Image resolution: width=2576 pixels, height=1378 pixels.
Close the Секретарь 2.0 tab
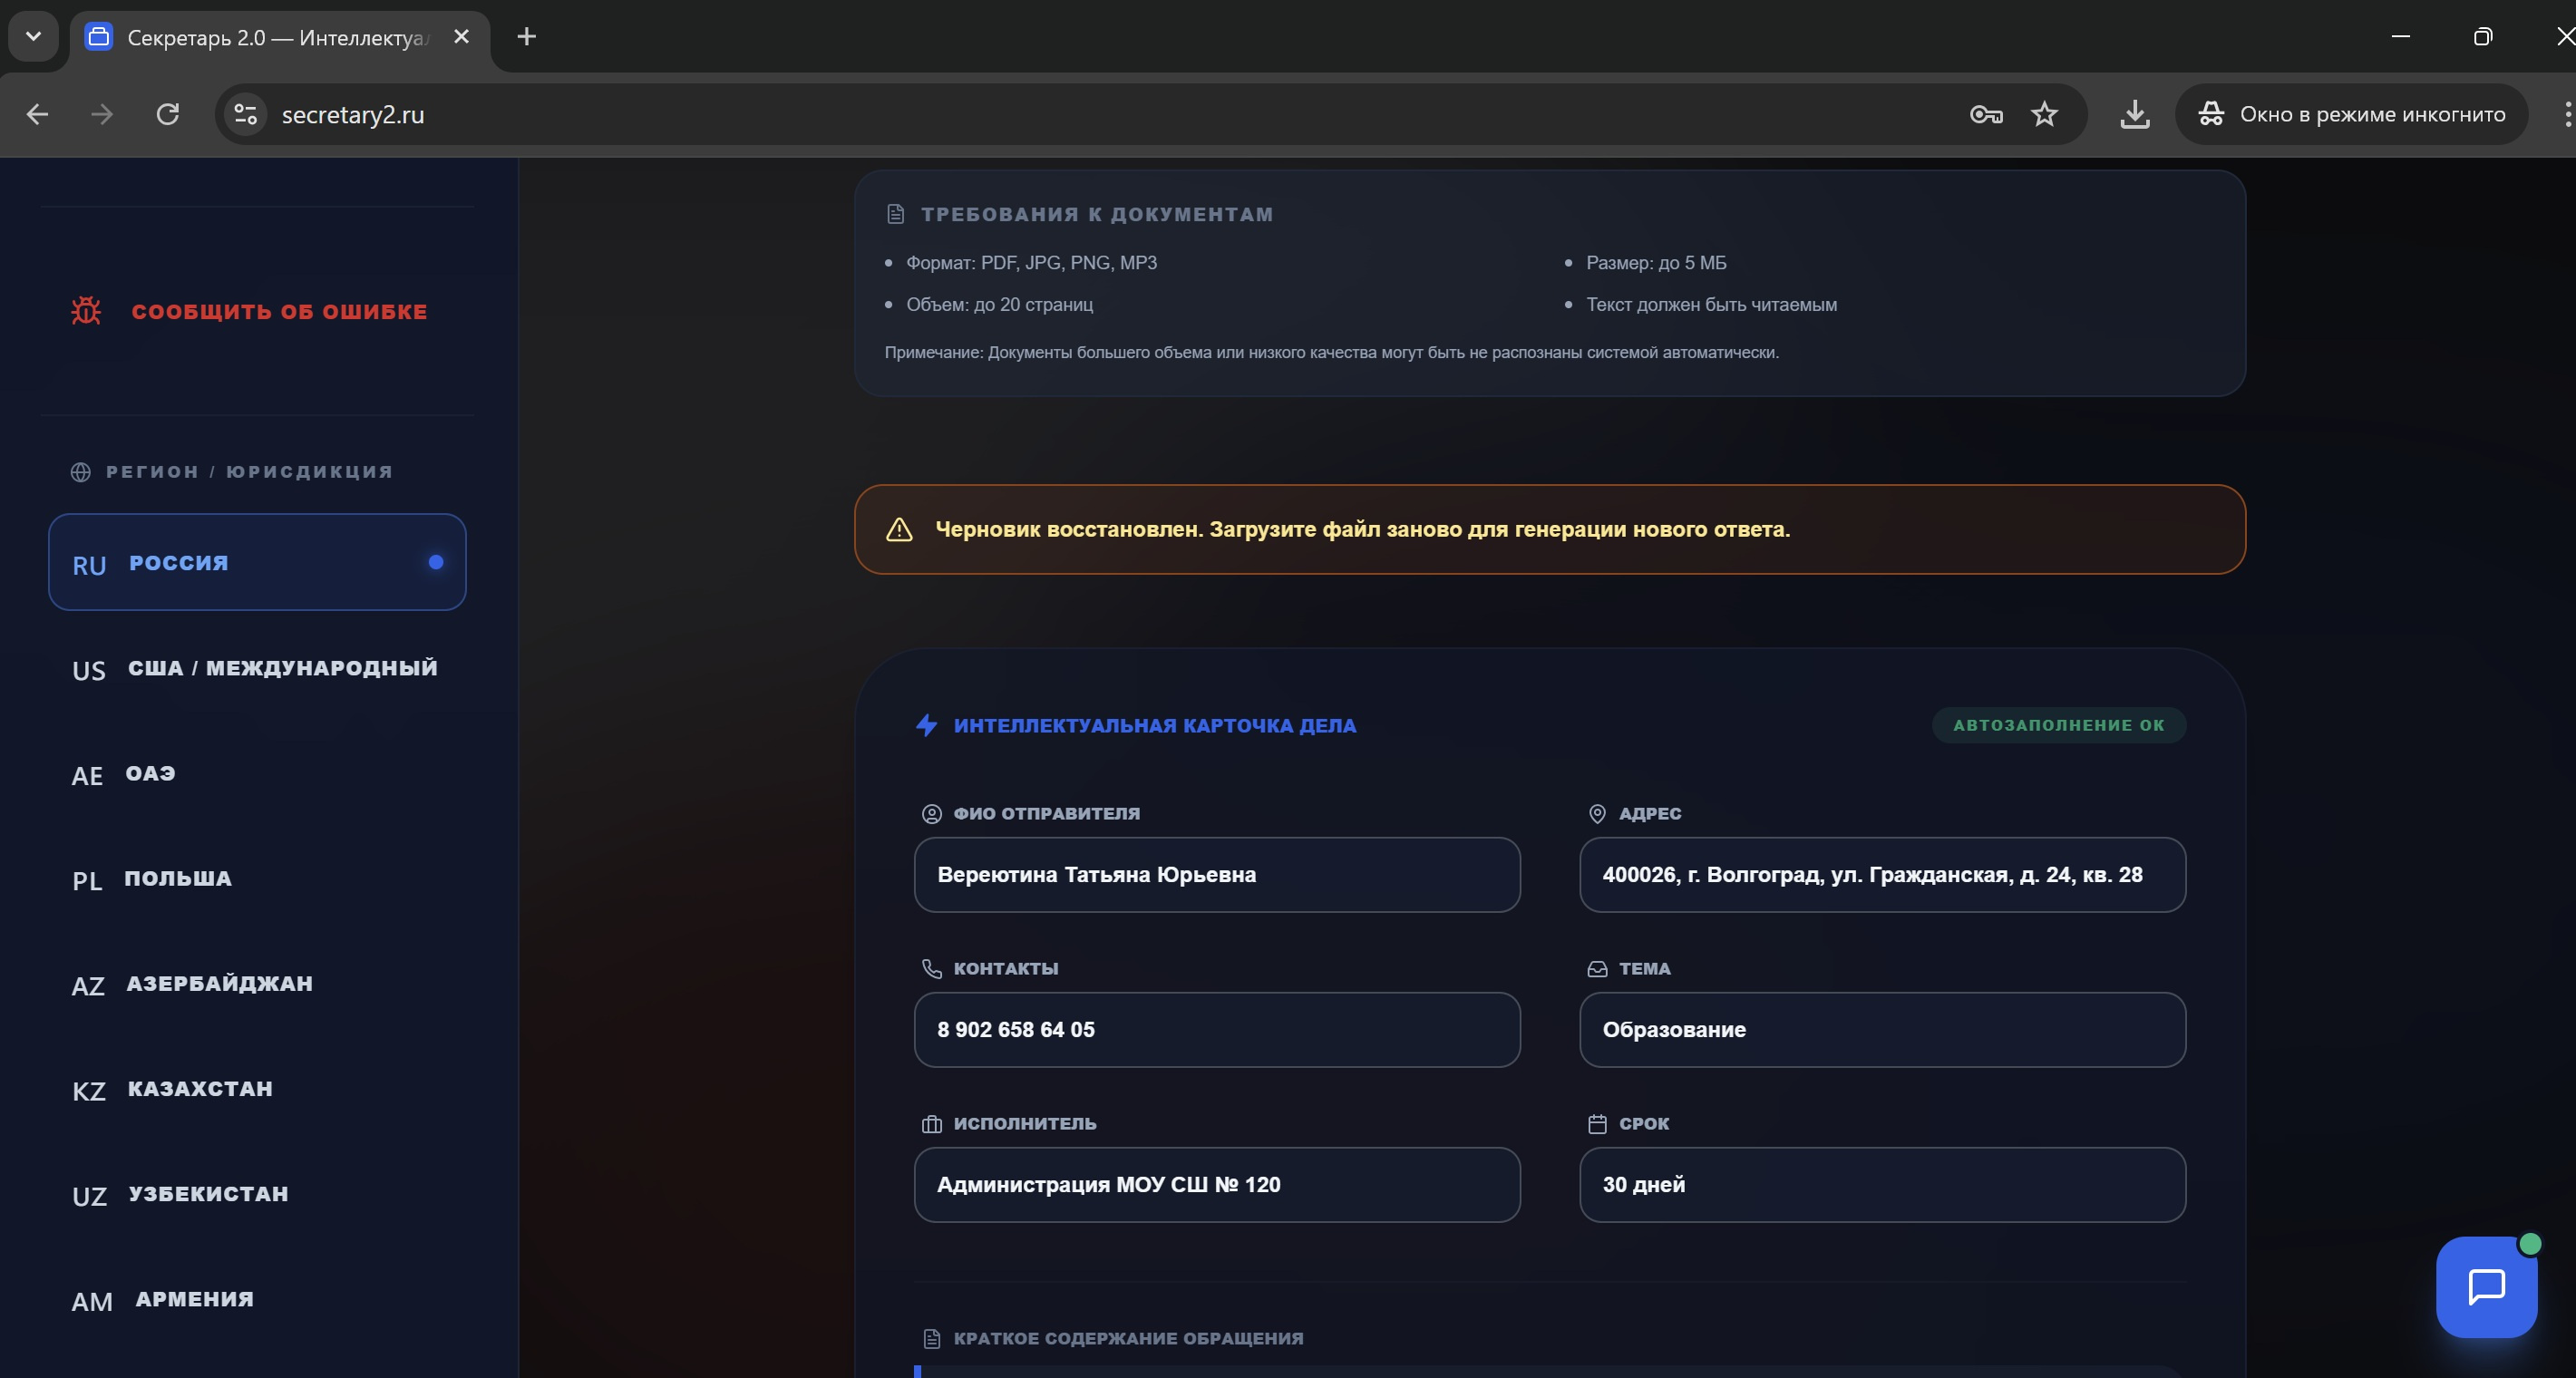461,37
